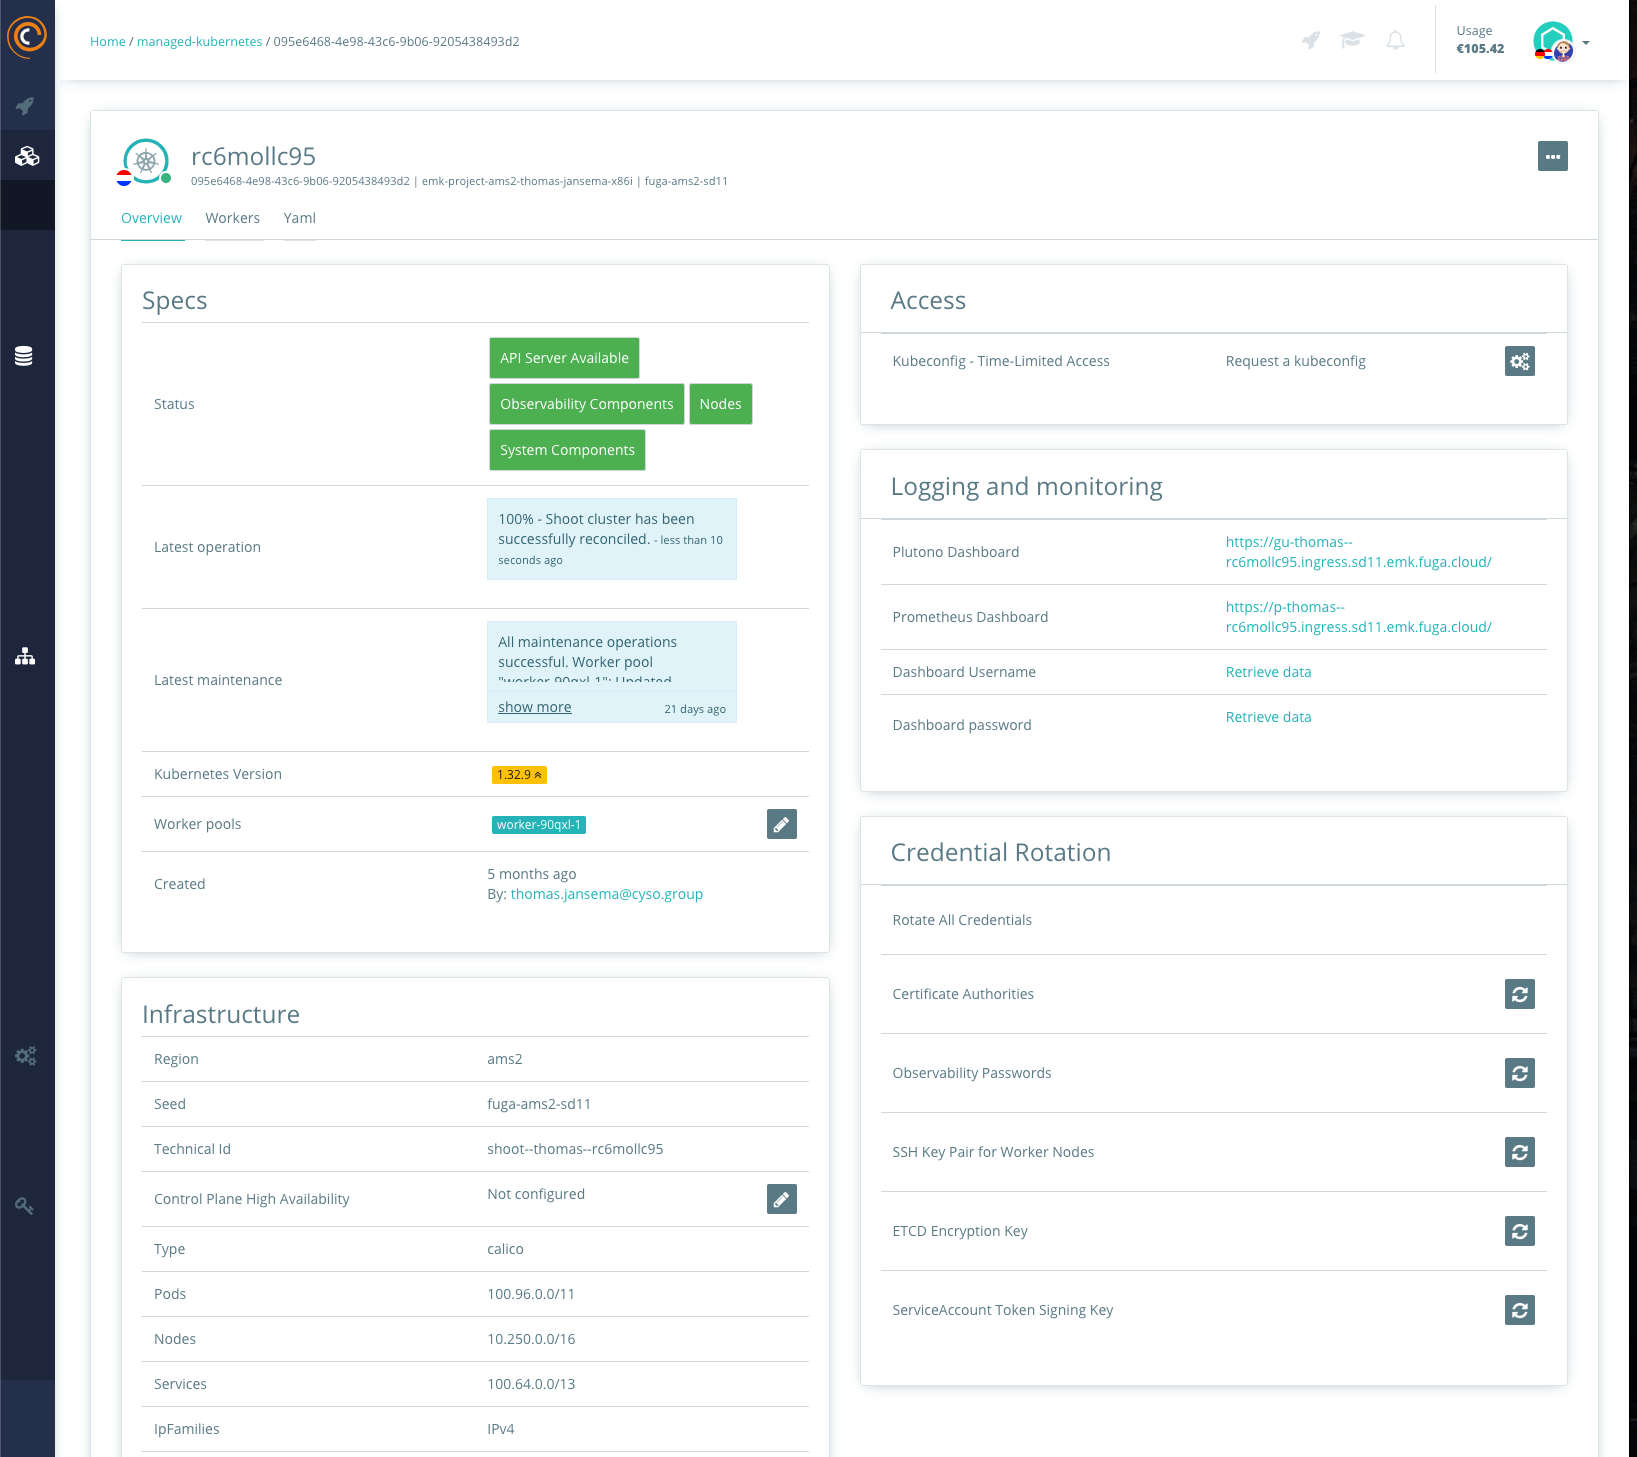Select the Managed Kubernetes cube icon in sidebar

click(27, 155)
